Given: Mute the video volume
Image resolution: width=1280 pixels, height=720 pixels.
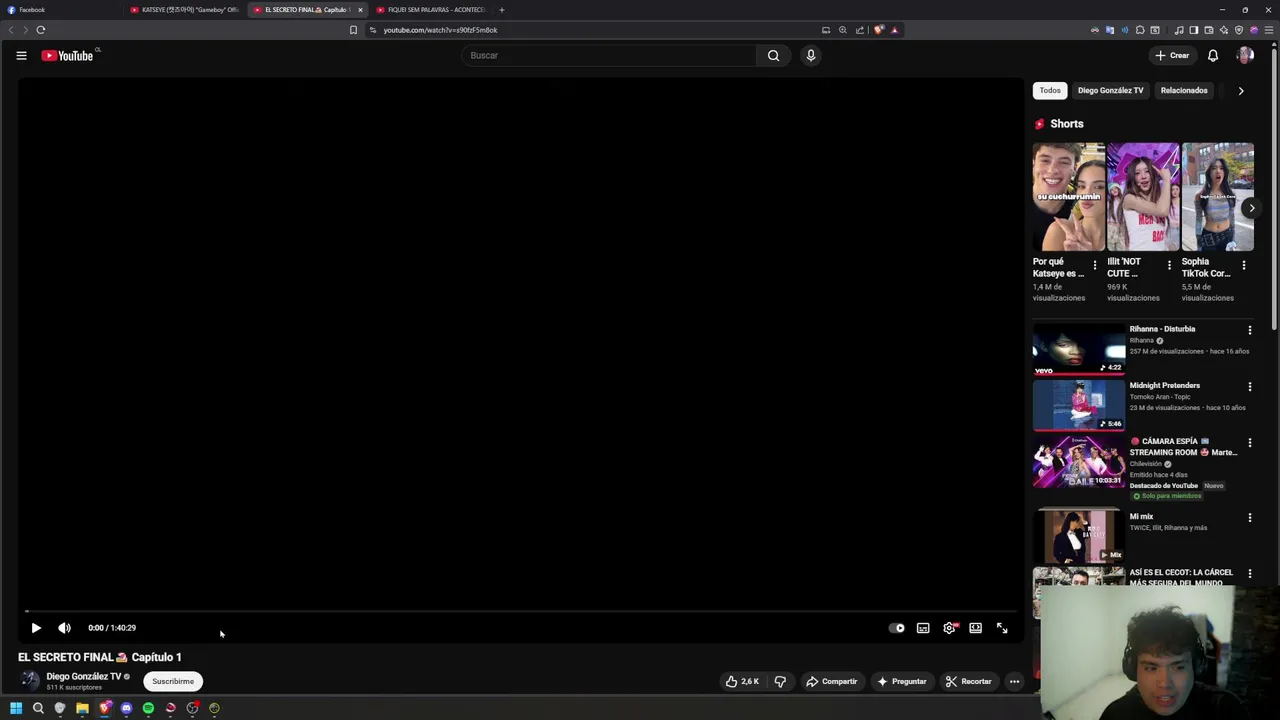Looking at the screenshot, I should click(x=64, y=628).
